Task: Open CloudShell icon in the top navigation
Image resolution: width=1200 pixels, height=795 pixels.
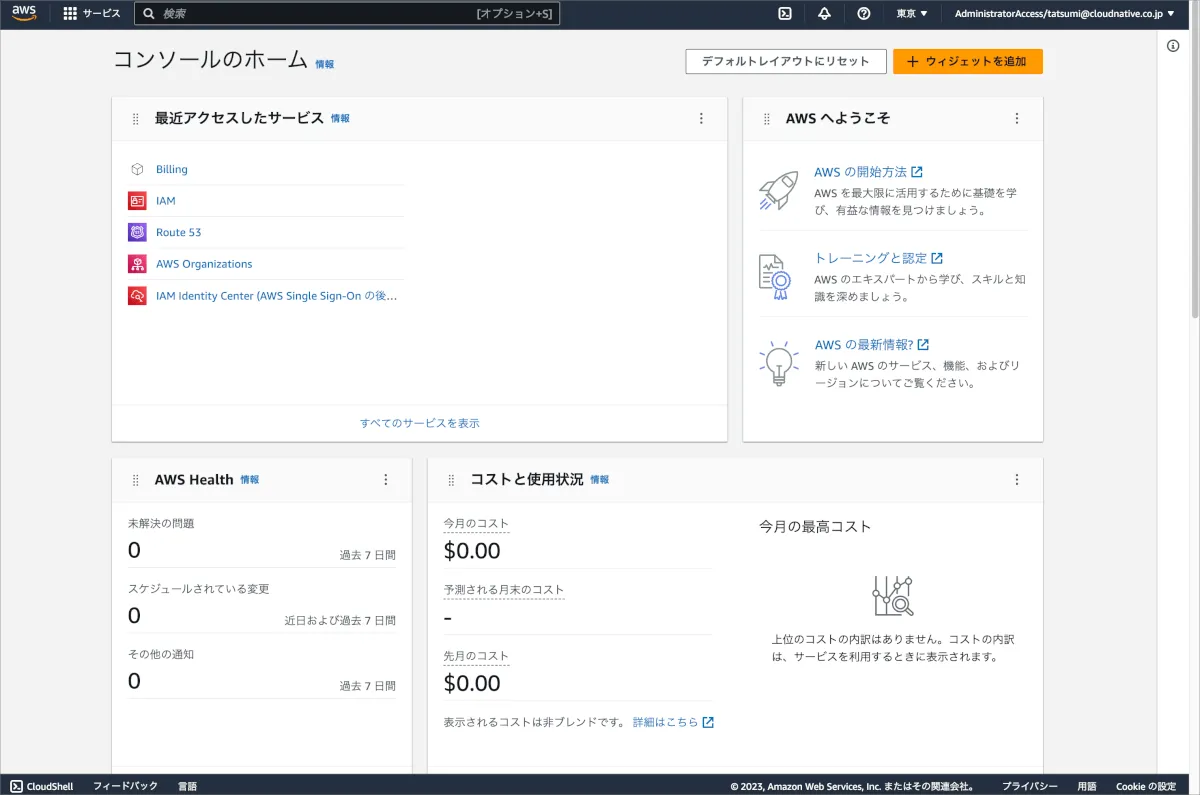Action: (785, 14)
